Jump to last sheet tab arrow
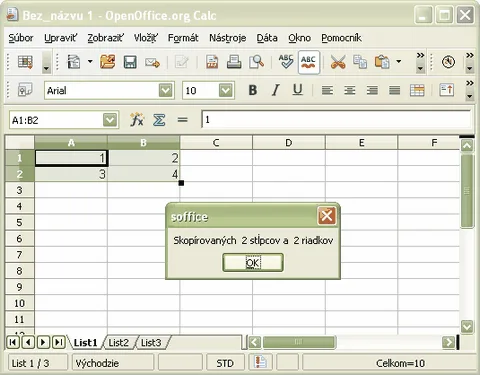This screenshot has height=375, width=480. click(x=59, y=342)
